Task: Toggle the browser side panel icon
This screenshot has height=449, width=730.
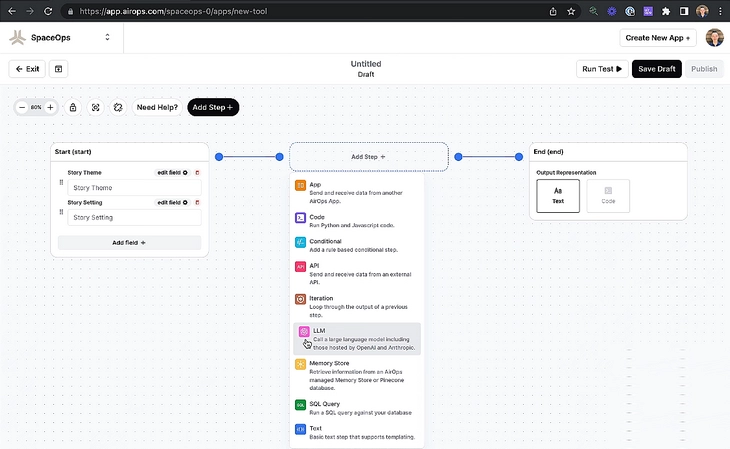Action: tap(683, 11)
